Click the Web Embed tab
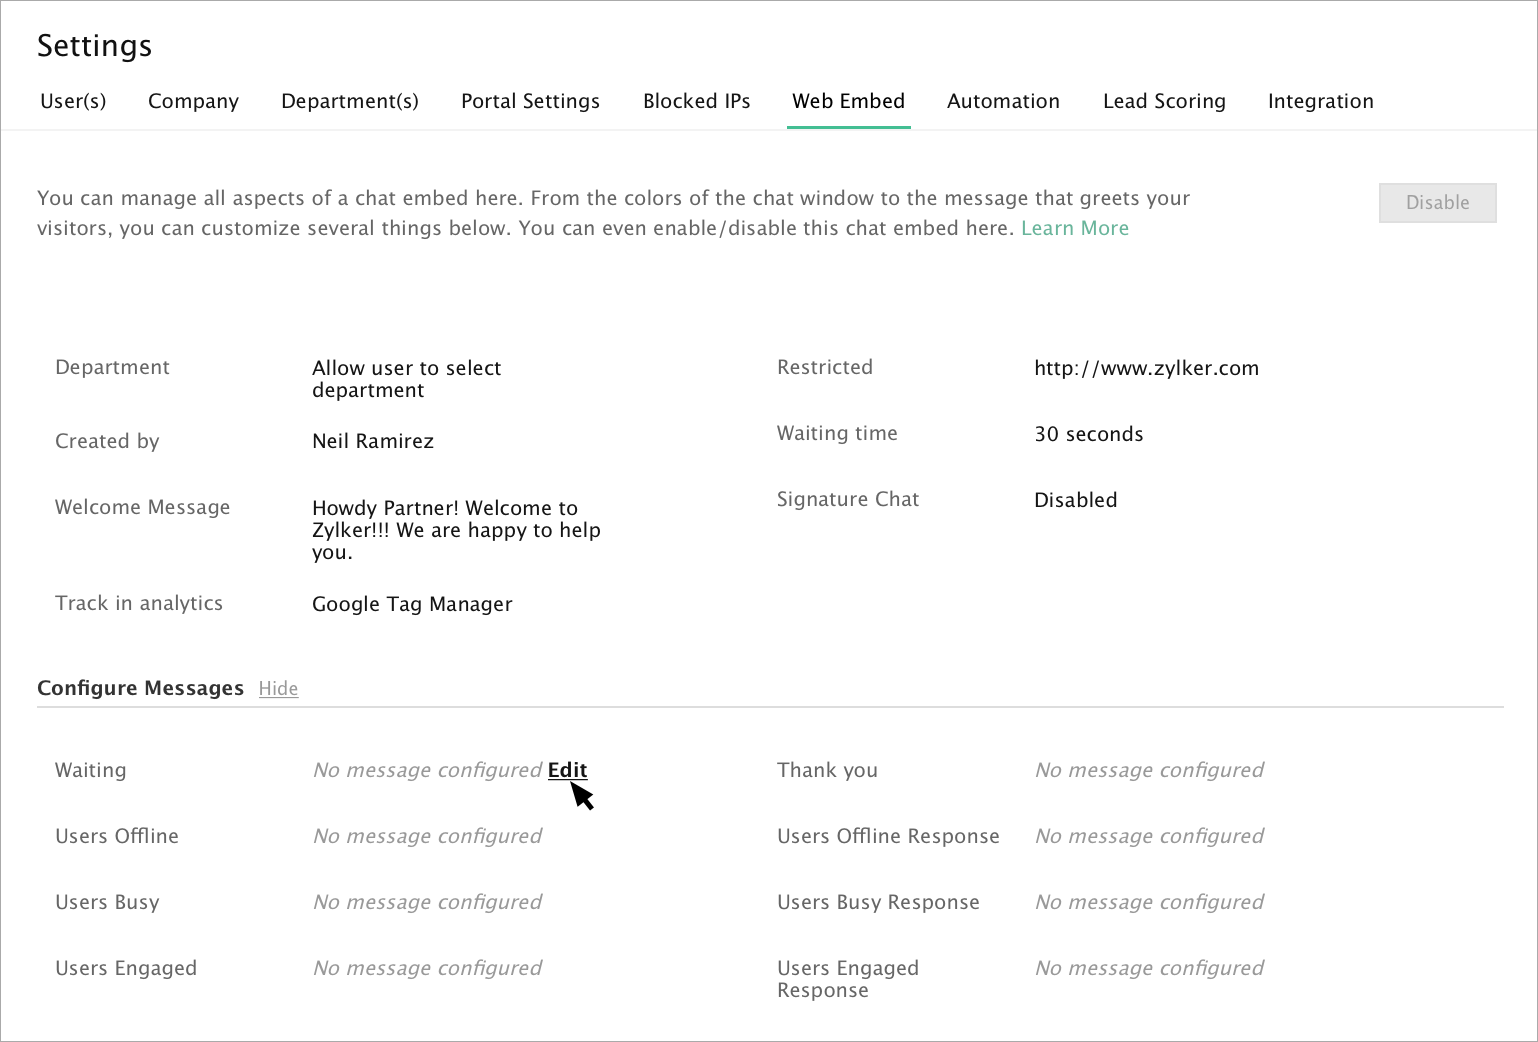This screenshot has width=1538, height=1042. pos(848,101)
